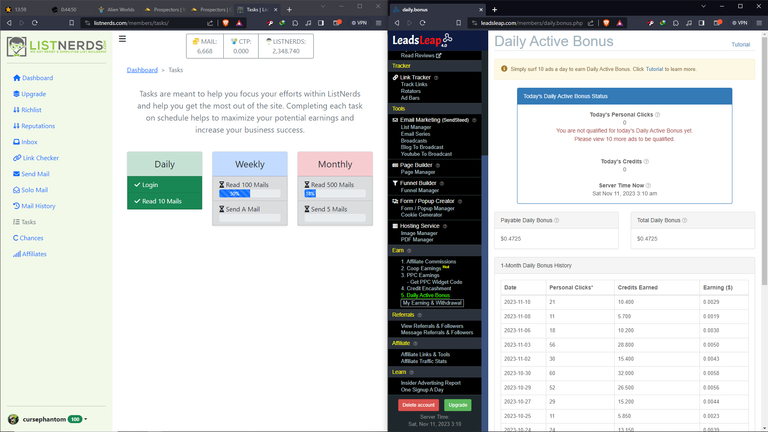This screenshot has width=768, height=432.
Task: Open new tab in ListNerds window
Action: click(289, 9)
